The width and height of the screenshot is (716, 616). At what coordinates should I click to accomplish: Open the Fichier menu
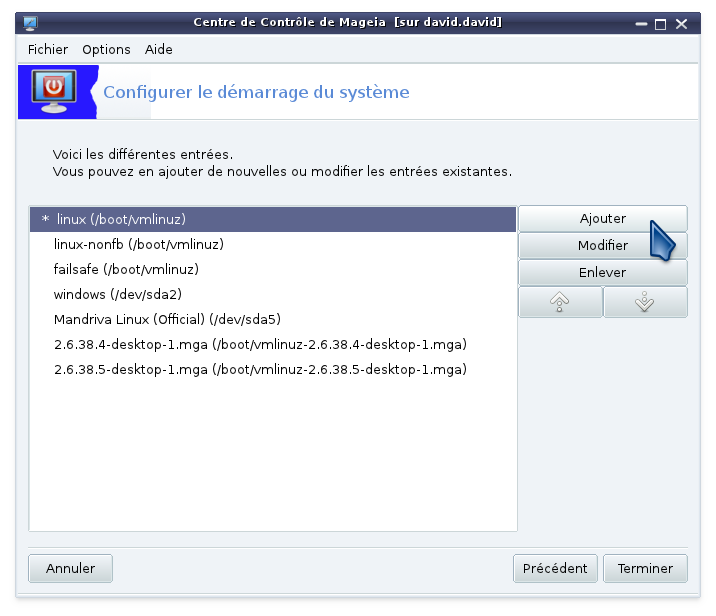[47, 49]
